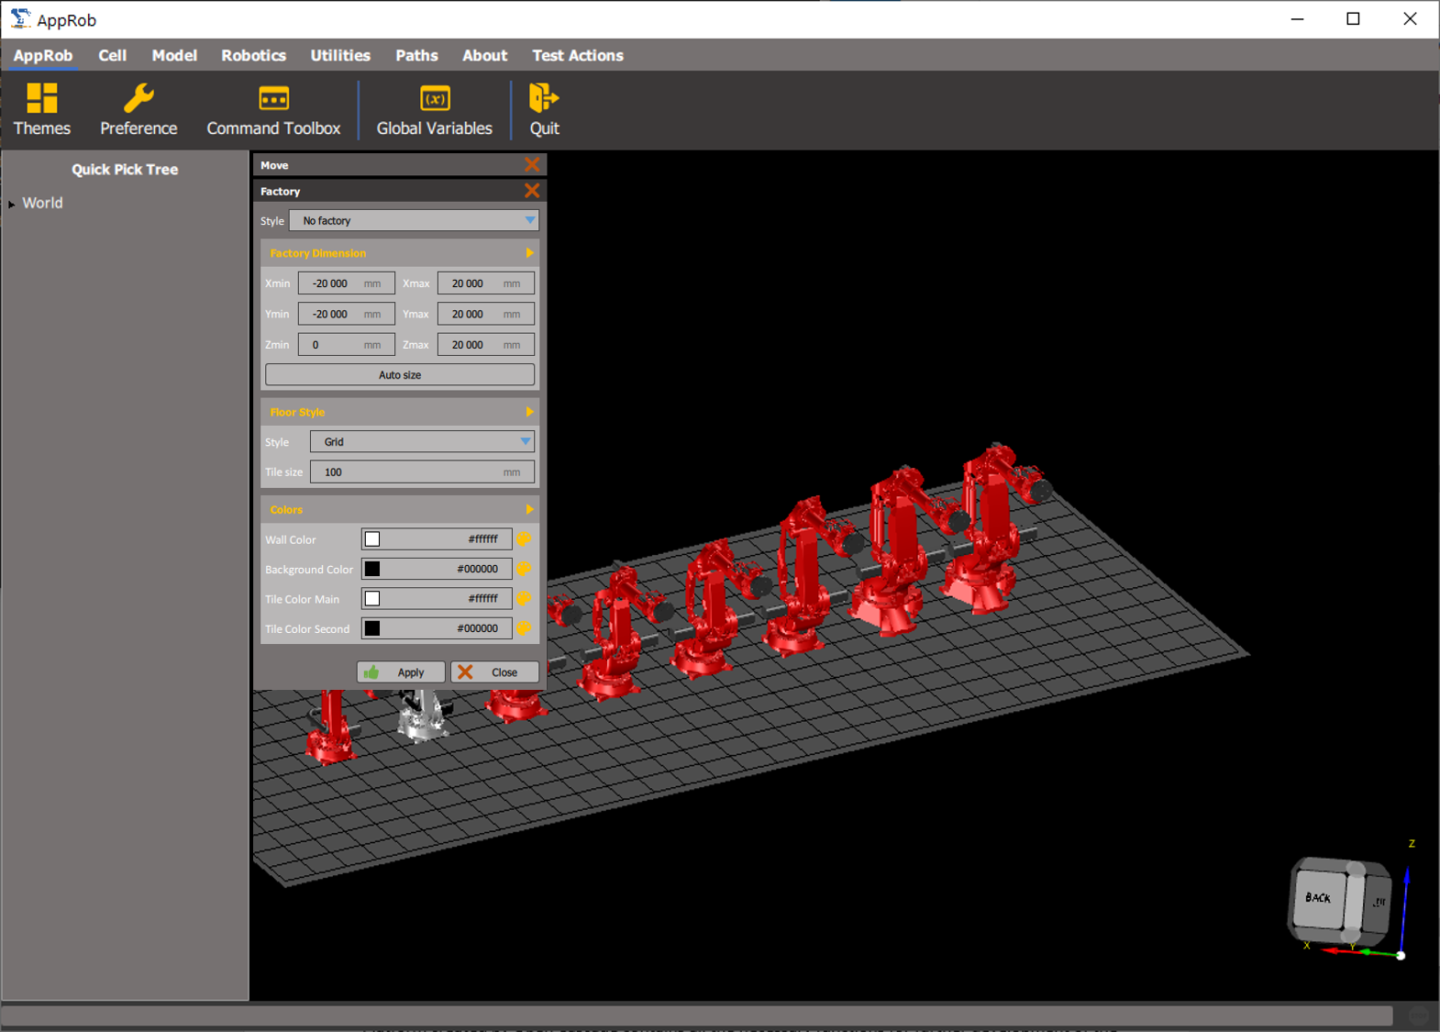Image resolution: width=1440 pixels, height=1032 pixels.
Task: Click the palette icon beside Tile Color Second
Action: 524,629
